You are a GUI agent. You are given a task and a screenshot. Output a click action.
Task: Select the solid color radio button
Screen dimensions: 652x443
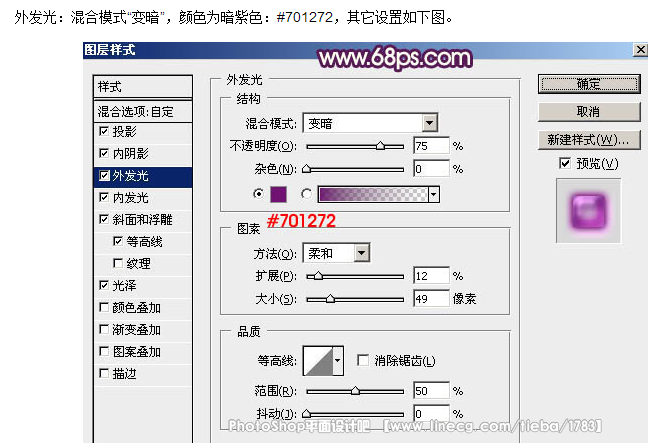pos(258,194)
